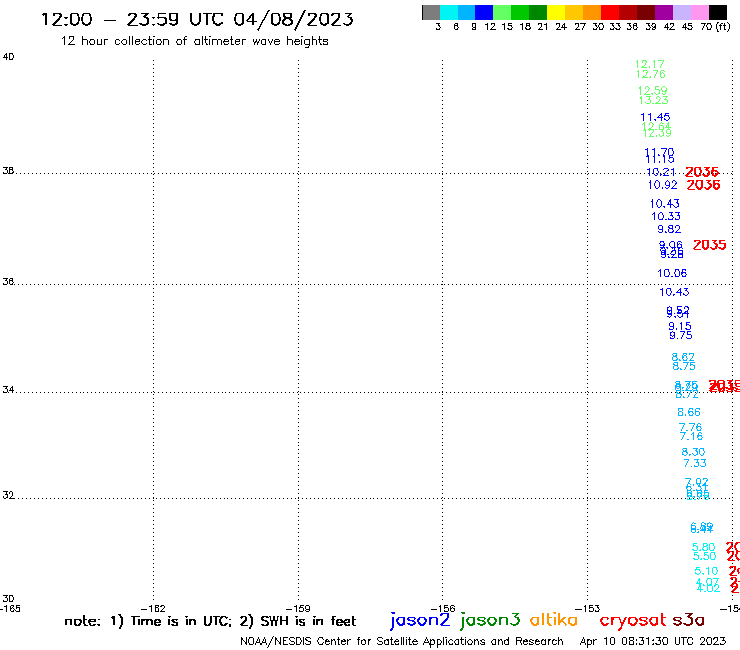The height and width of the screenshot is (650, 740).
Task: Click the wave height value 7.33
Action: (695, 464)
